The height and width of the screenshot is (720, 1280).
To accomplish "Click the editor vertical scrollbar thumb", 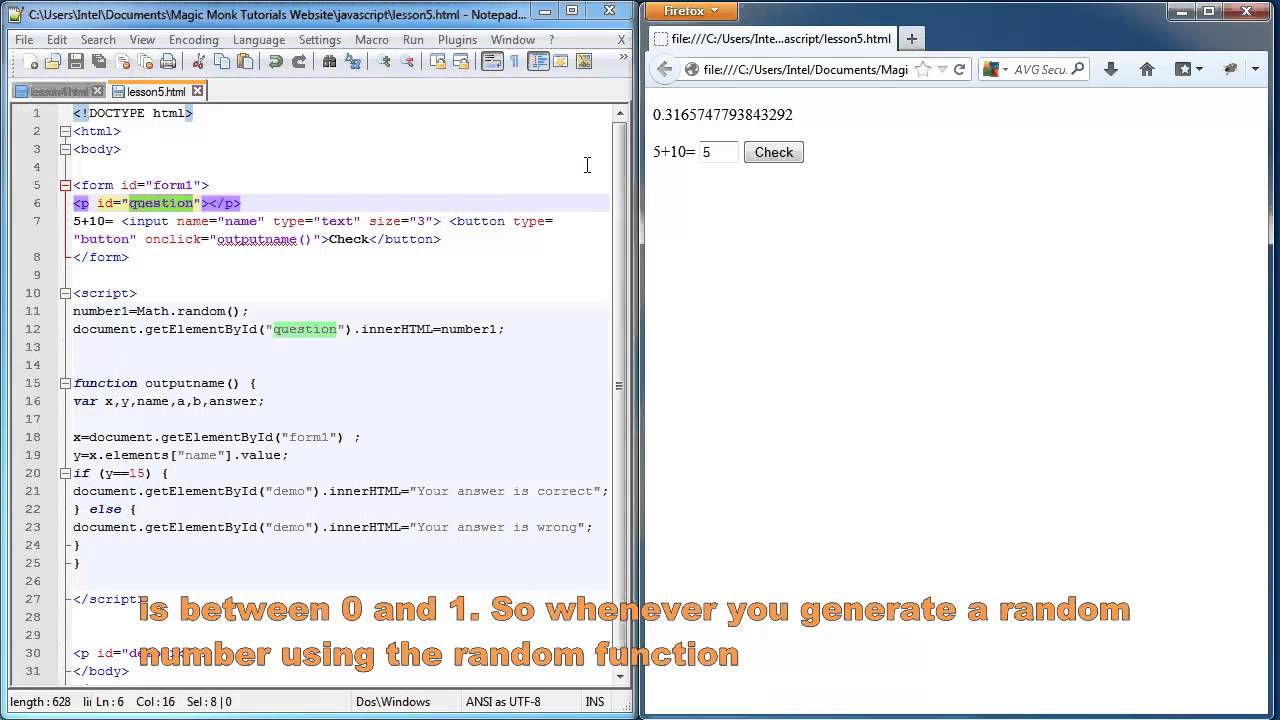I will (x=619, y=386).
